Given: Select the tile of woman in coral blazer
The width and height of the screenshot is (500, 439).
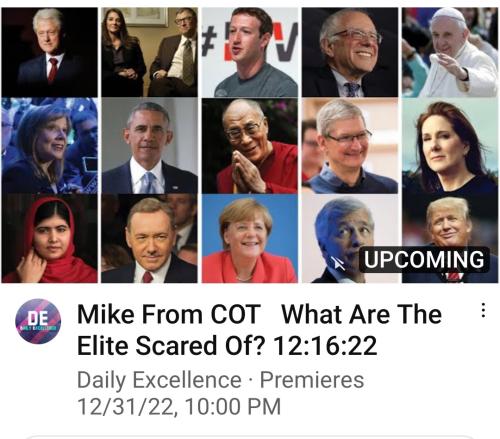Looking at the screenshot, I should [250, 238].
